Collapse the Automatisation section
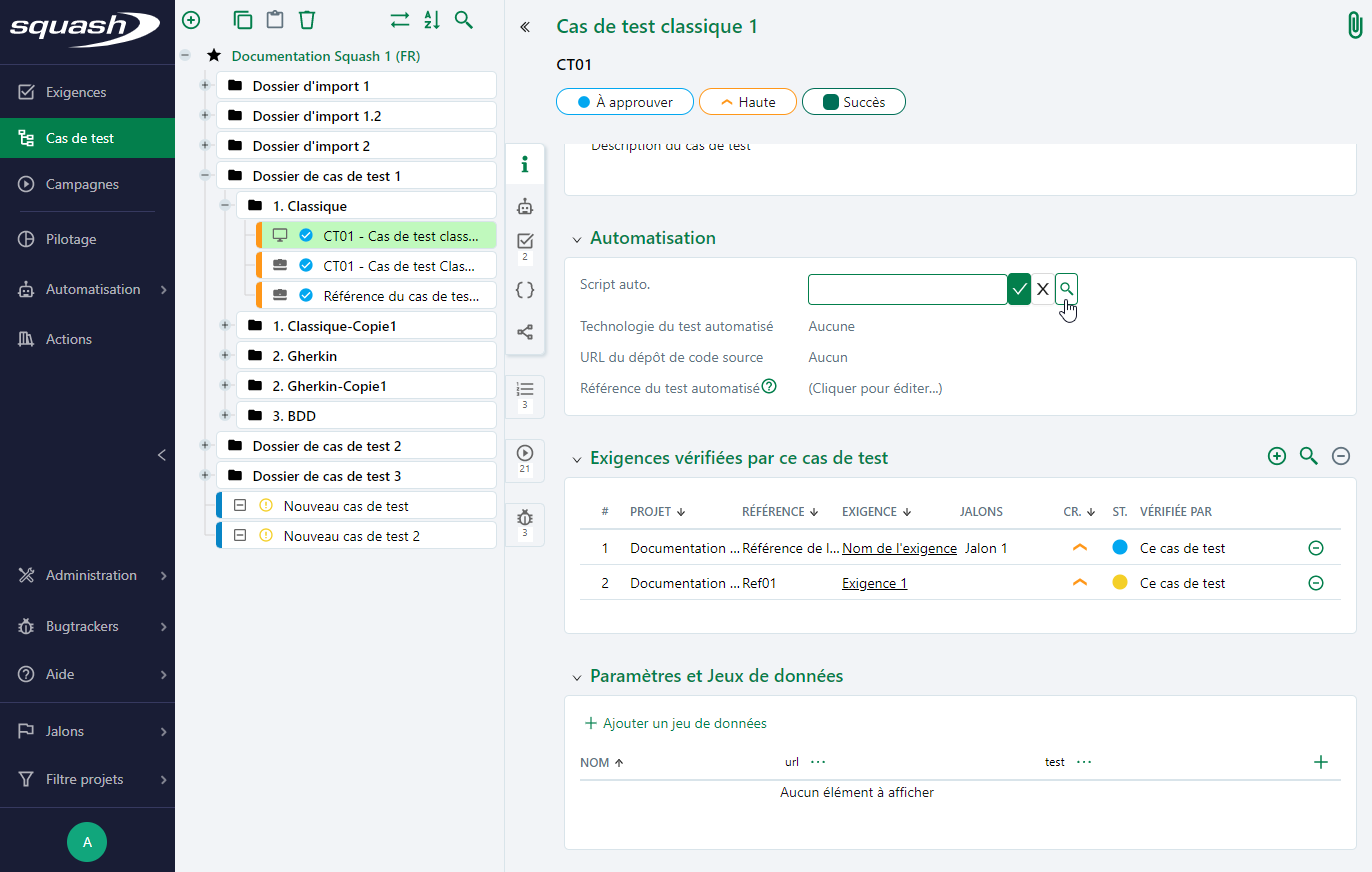Screen dimensions: 1372x872 point(576,238)
